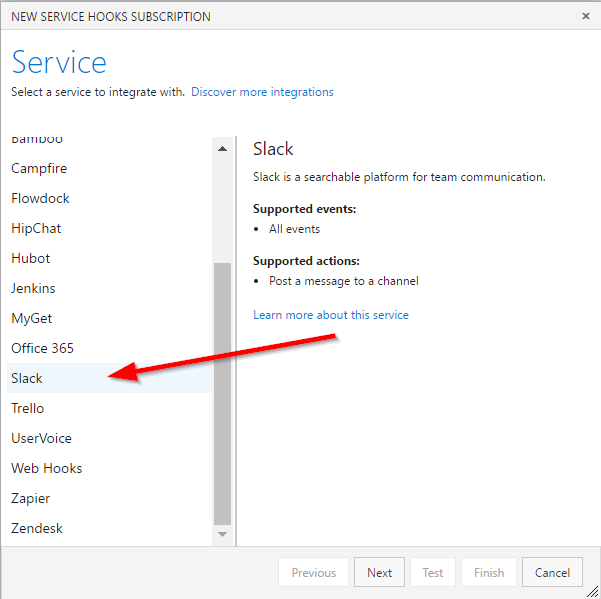
Task: Click scrollbar up arrow in service list
Action: pyautogui.click(x=222, y=149)
